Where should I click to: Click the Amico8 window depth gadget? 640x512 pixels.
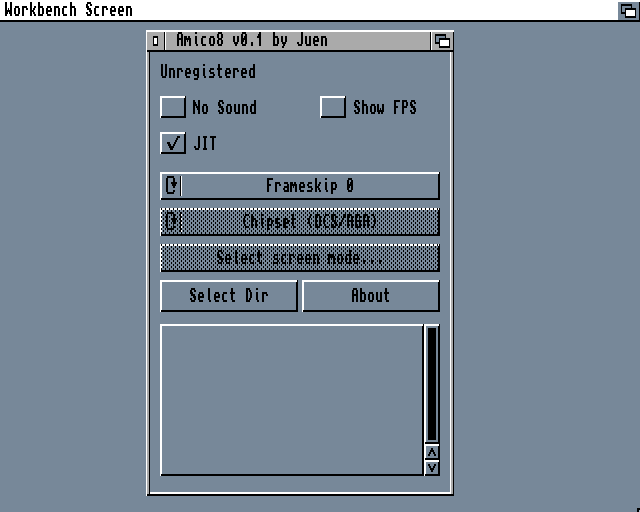(x=442, y=41)
